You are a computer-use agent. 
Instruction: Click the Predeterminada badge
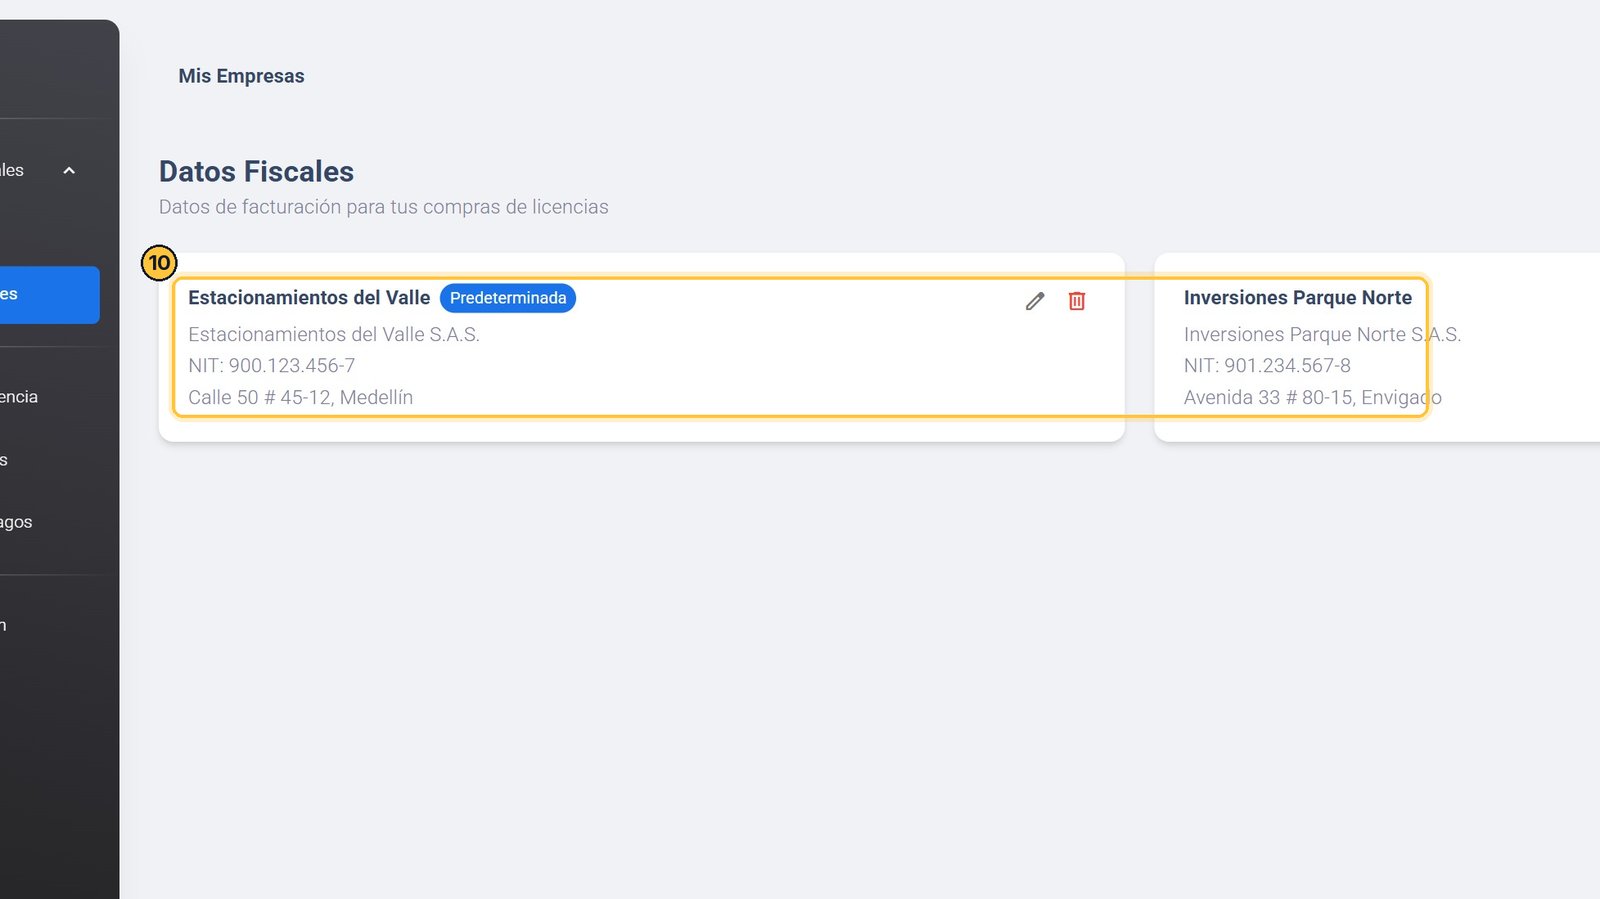click(508, 298)
